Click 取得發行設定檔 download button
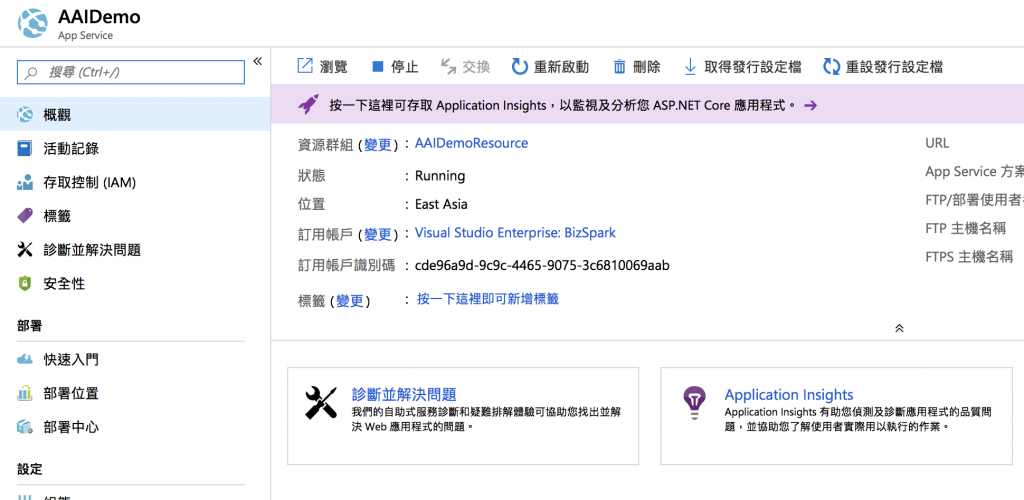The height and width of the screenshot is (500, 1024). point(742,67)
